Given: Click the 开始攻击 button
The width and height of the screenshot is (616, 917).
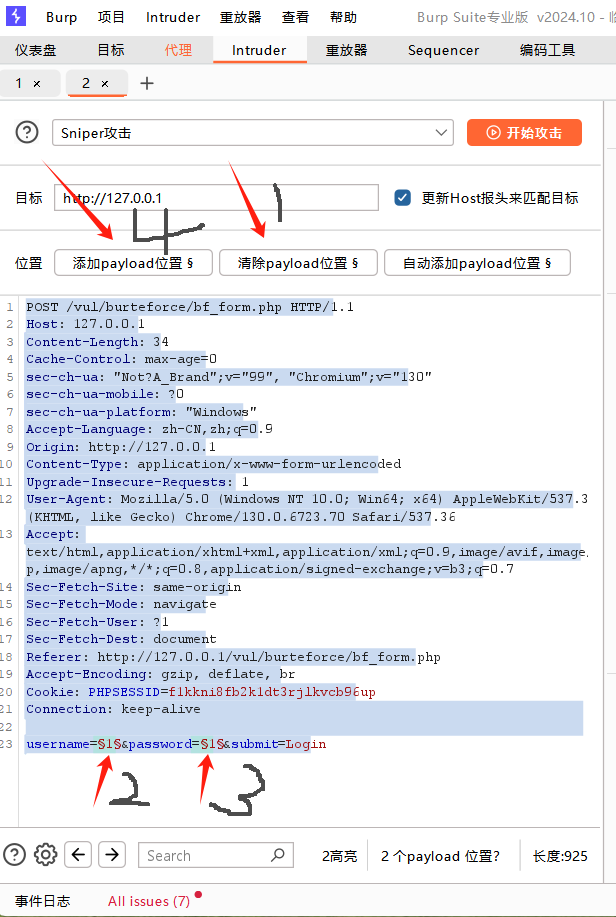Looking at the screenshot, I should point(524,133).
